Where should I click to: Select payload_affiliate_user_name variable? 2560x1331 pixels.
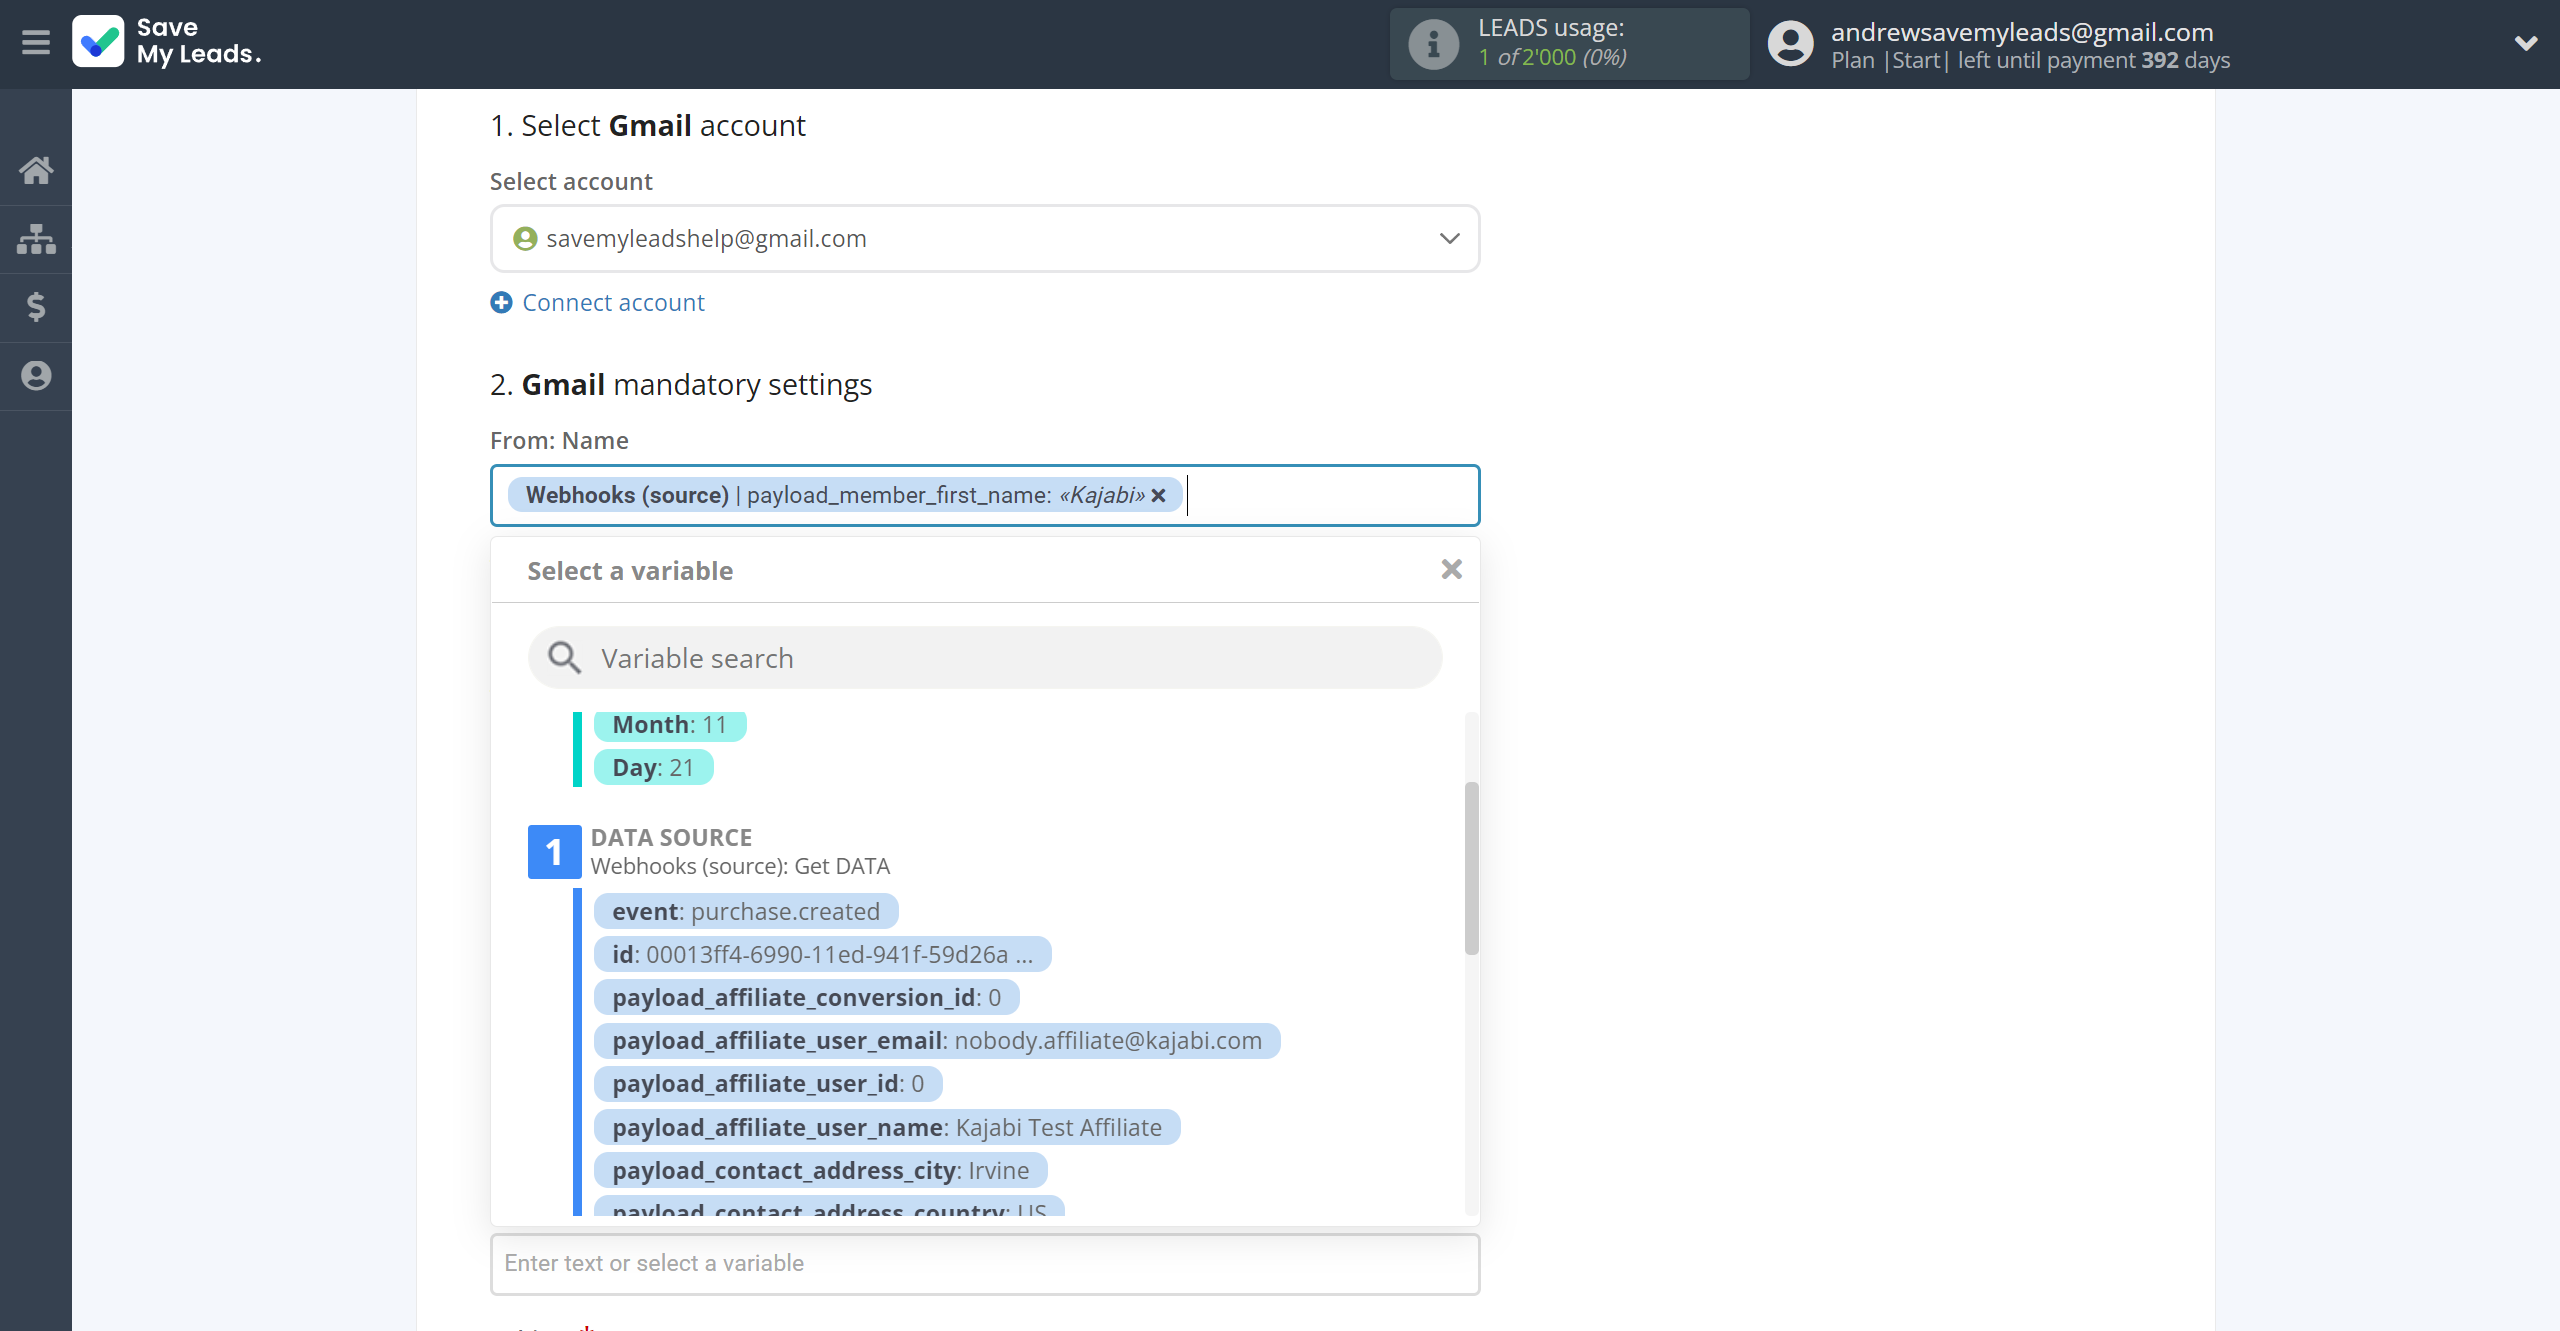(x=887, y=1128)
